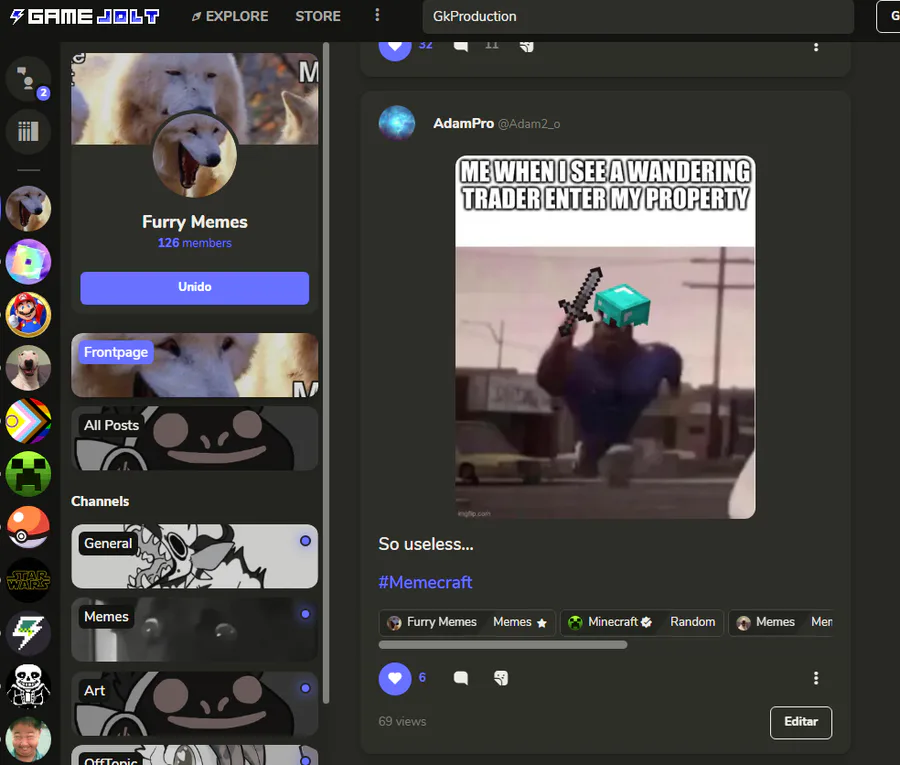Click the third community tag labeled Memes
900x765 pixels.
[767, 622]
